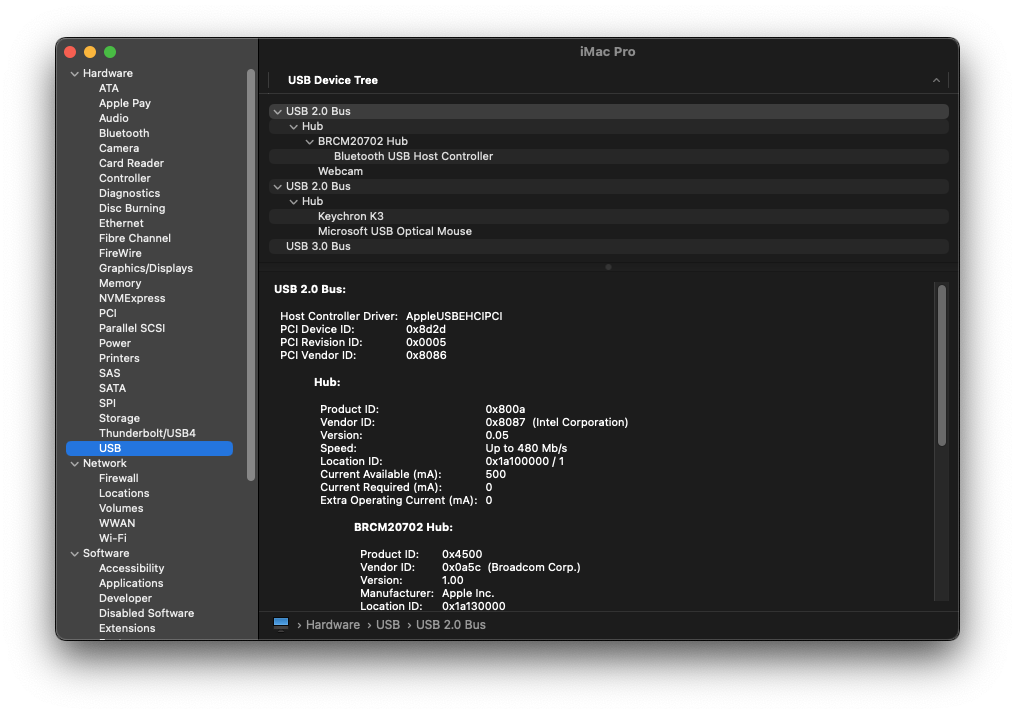
Task: Select FireWire in the sidebar
Action: tap(120, 253)
